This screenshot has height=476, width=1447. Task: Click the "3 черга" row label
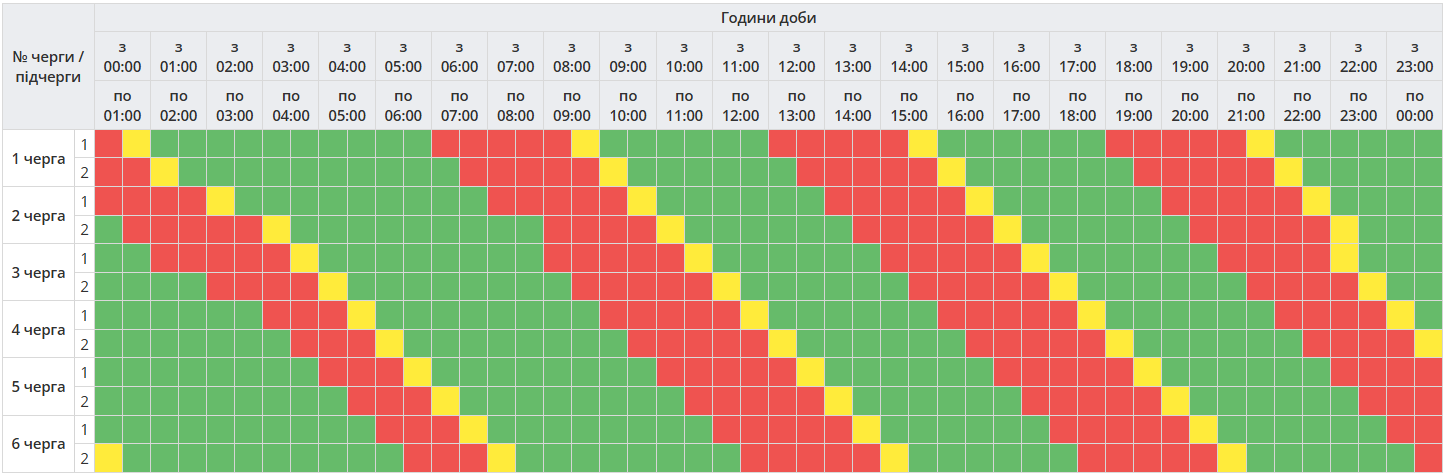pyautogui.click(x=39, y=273)
